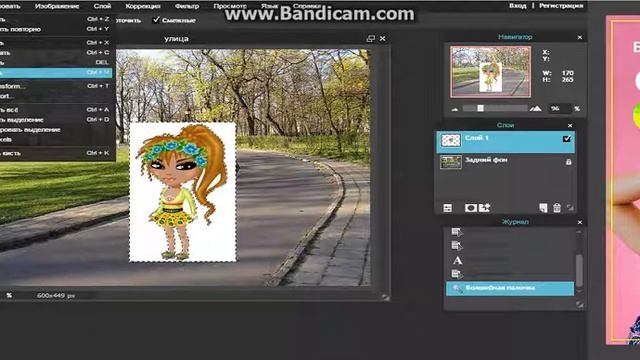Choose the undo entry with Ctrl+Z shortcut

[56, 19]
